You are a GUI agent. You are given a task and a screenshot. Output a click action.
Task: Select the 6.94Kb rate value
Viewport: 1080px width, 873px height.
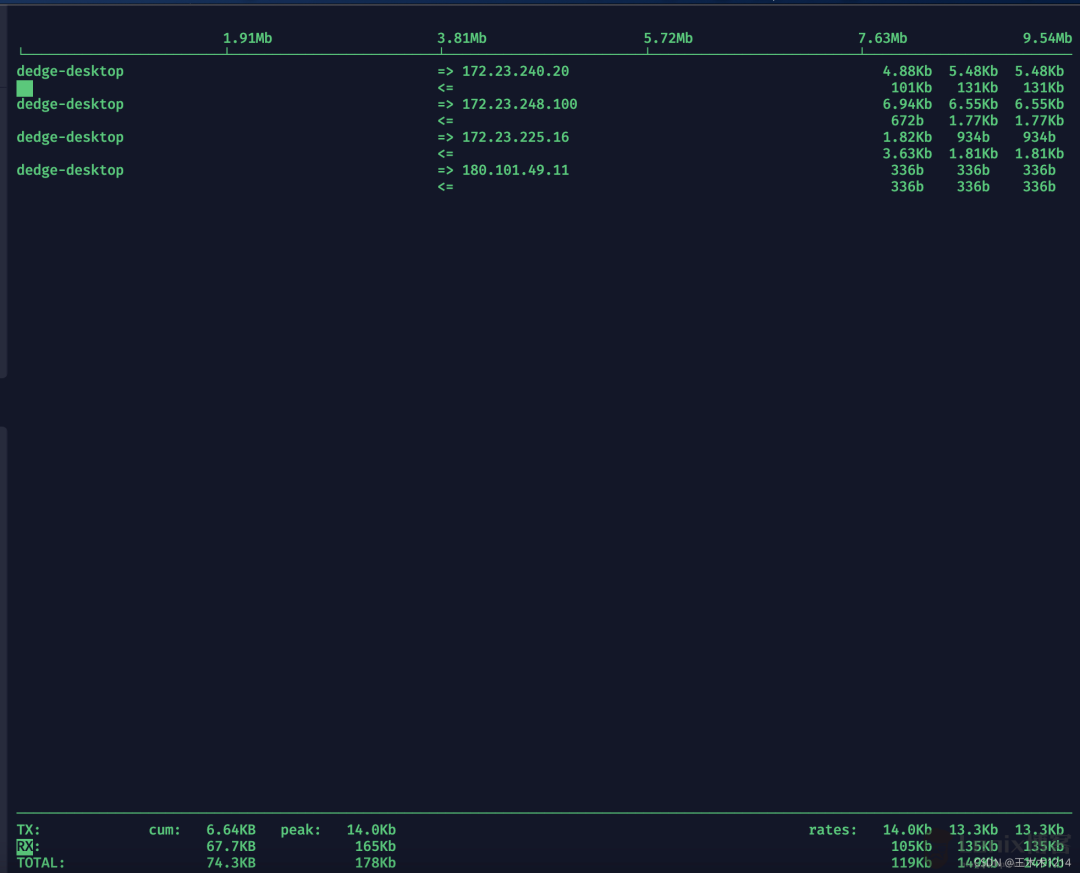[x=907, y=105]
